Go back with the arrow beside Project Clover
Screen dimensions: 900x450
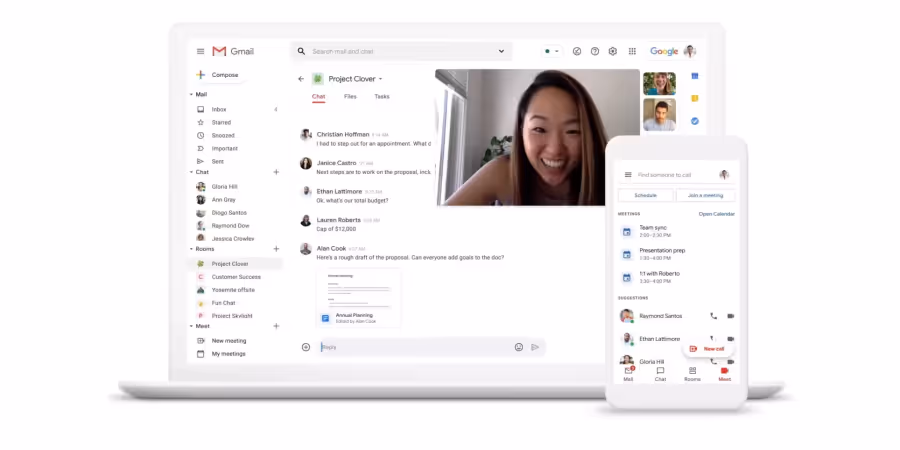(x=301, y=79)
